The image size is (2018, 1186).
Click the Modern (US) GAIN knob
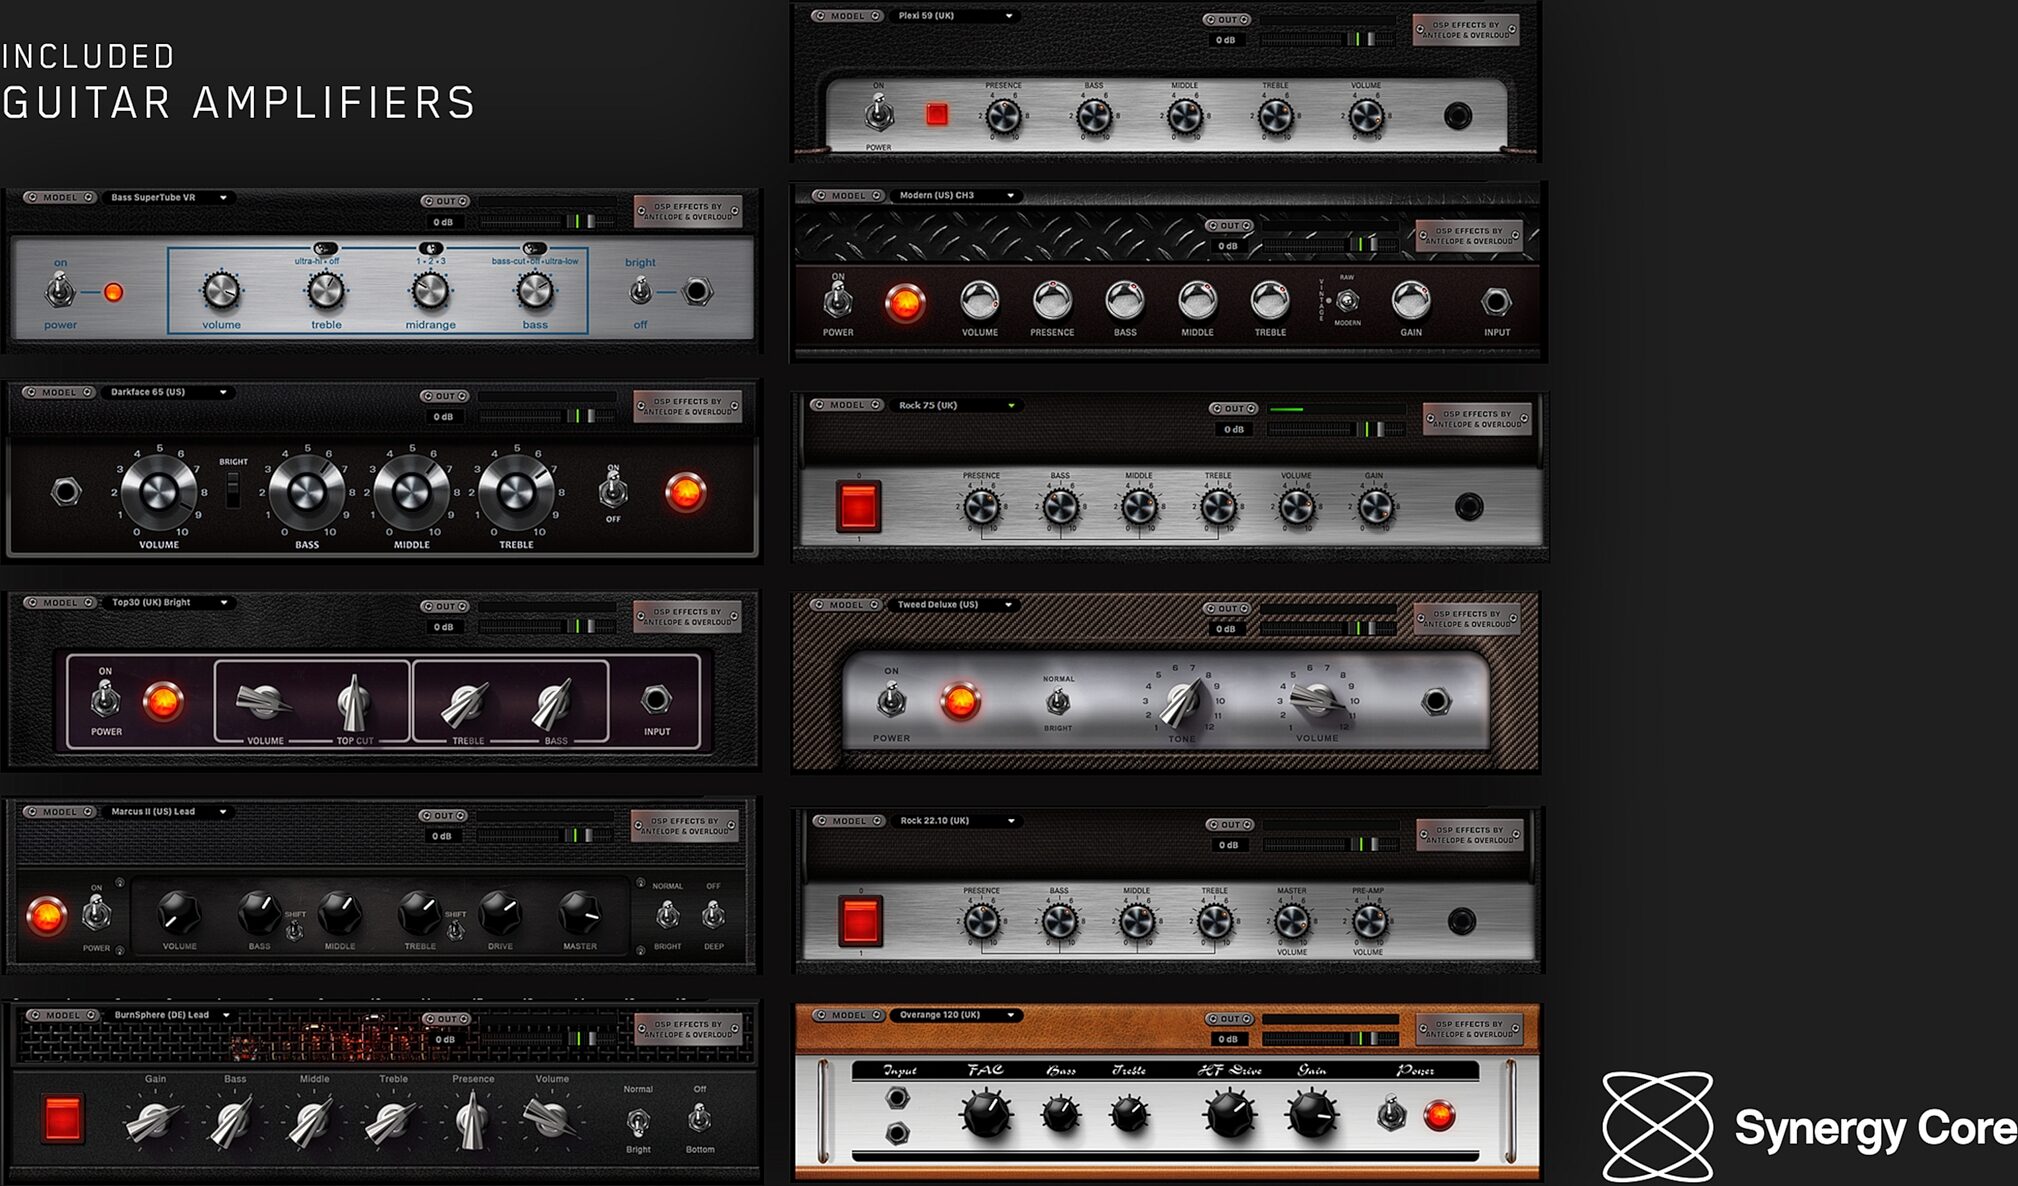point(1411,299)
